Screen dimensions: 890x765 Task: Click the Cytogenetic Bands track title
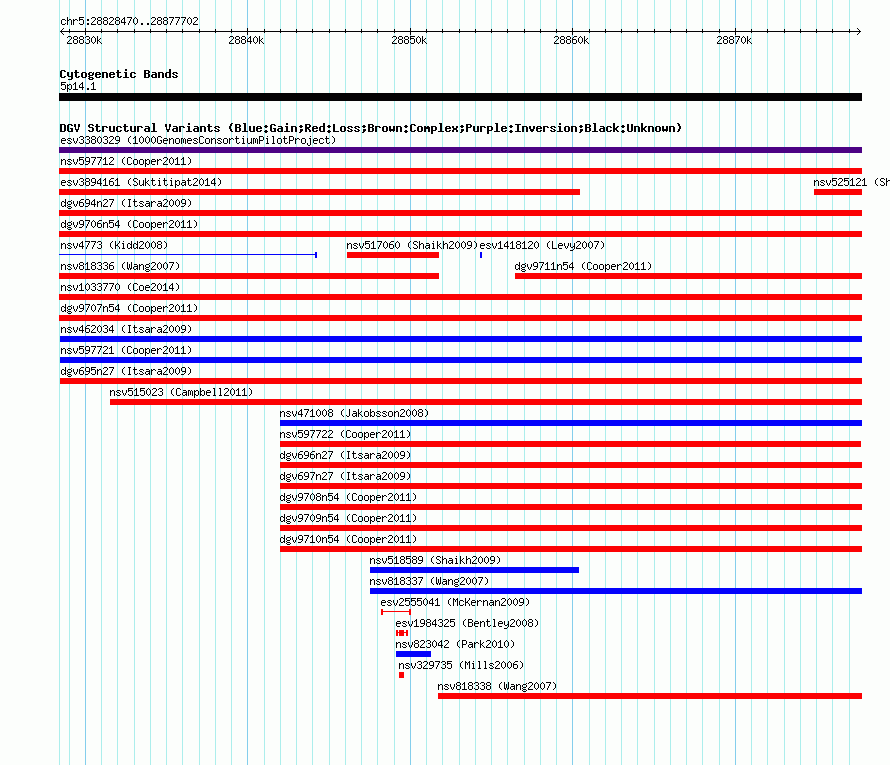(119, 74)
